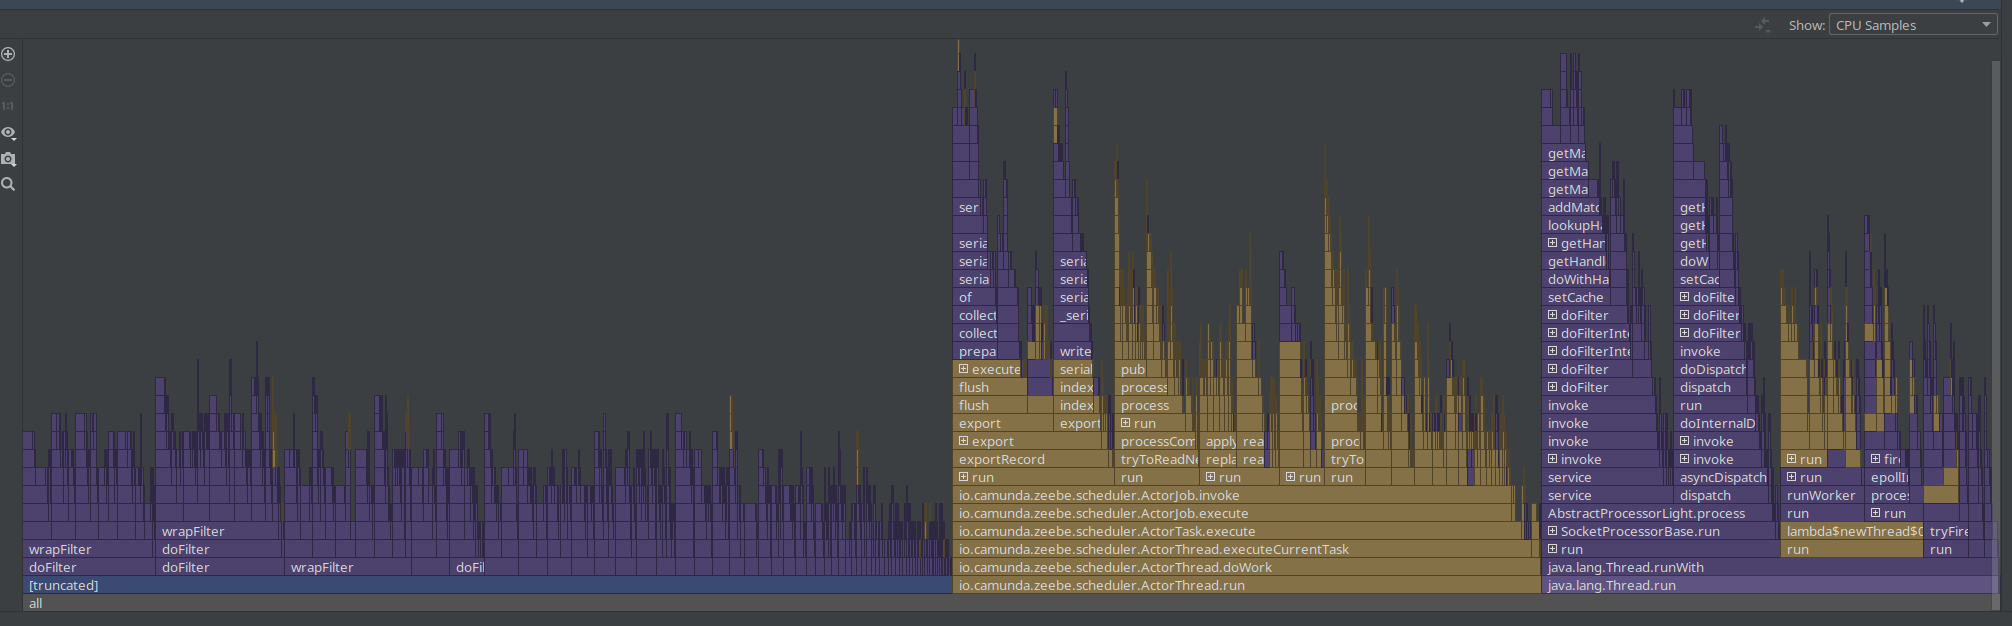Screen dimensions: 2012x626
Task: Reset zoom with the 1:1 icon
Action: pos(8,106)
